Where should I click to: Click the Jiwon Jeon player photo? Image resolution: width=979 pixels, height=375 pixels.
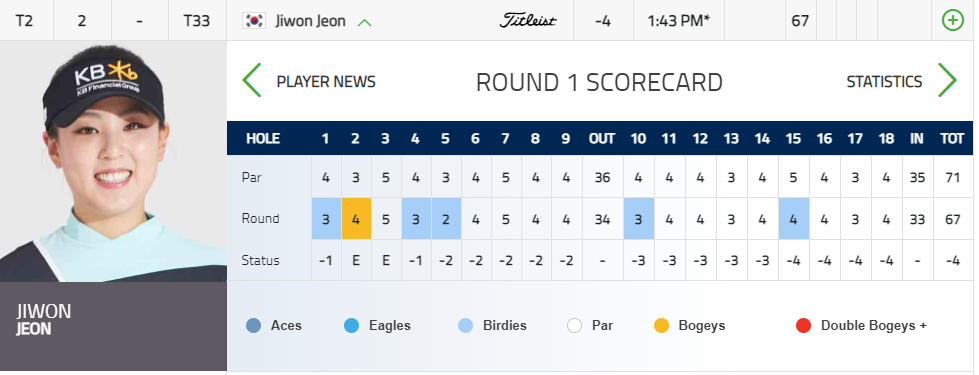[113, 162]
